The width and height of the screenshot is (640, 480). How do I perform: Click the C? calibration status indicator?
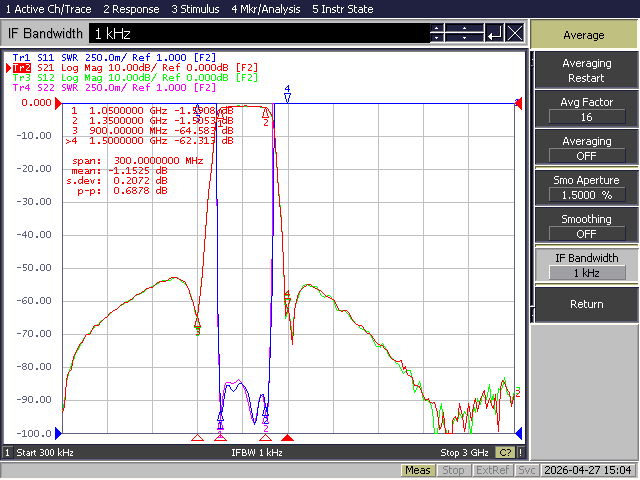pos(505,452)
